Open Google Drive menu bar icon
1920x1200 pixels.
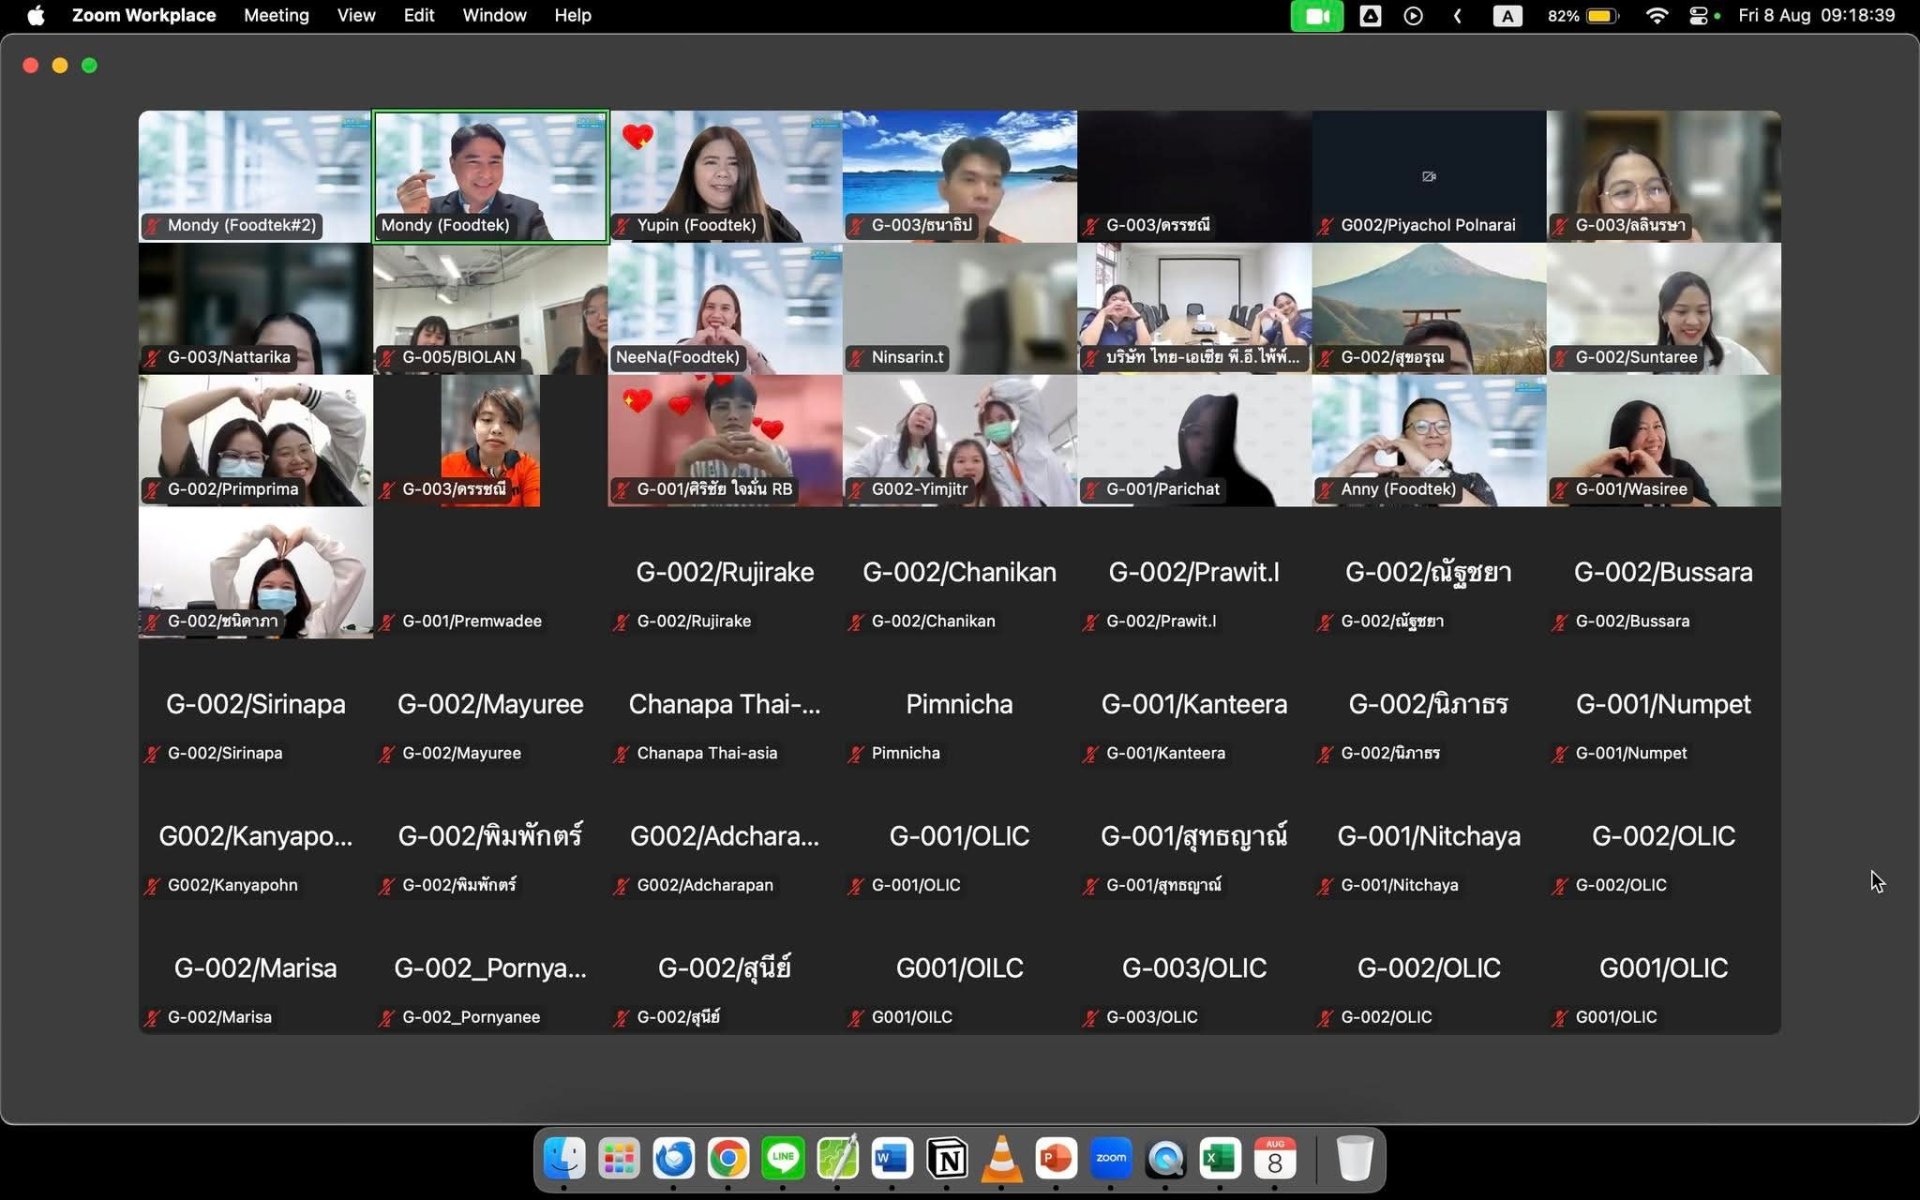1370,16
